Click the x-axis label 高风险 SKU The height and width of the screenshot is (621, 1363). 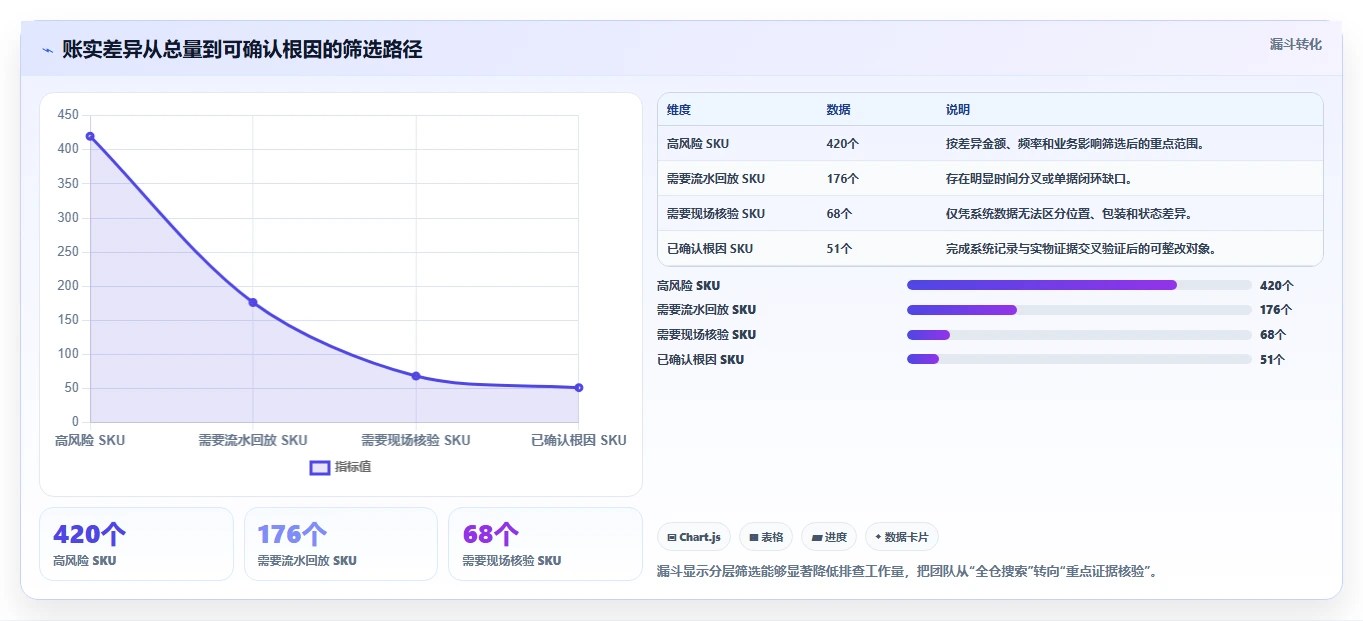[90, 440]
